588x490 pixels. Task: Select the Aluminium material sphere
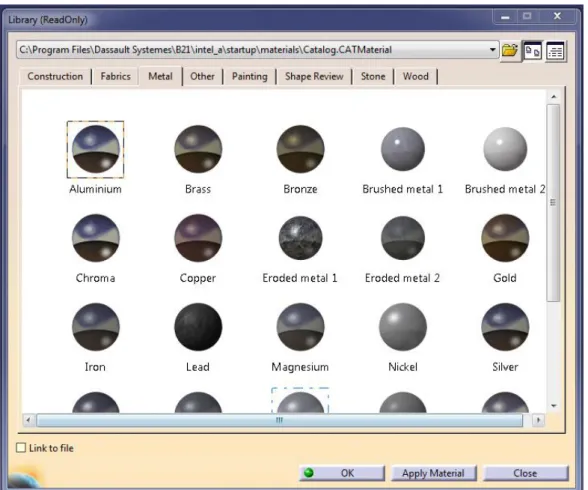pyautogui.click(x=96, y=149)
